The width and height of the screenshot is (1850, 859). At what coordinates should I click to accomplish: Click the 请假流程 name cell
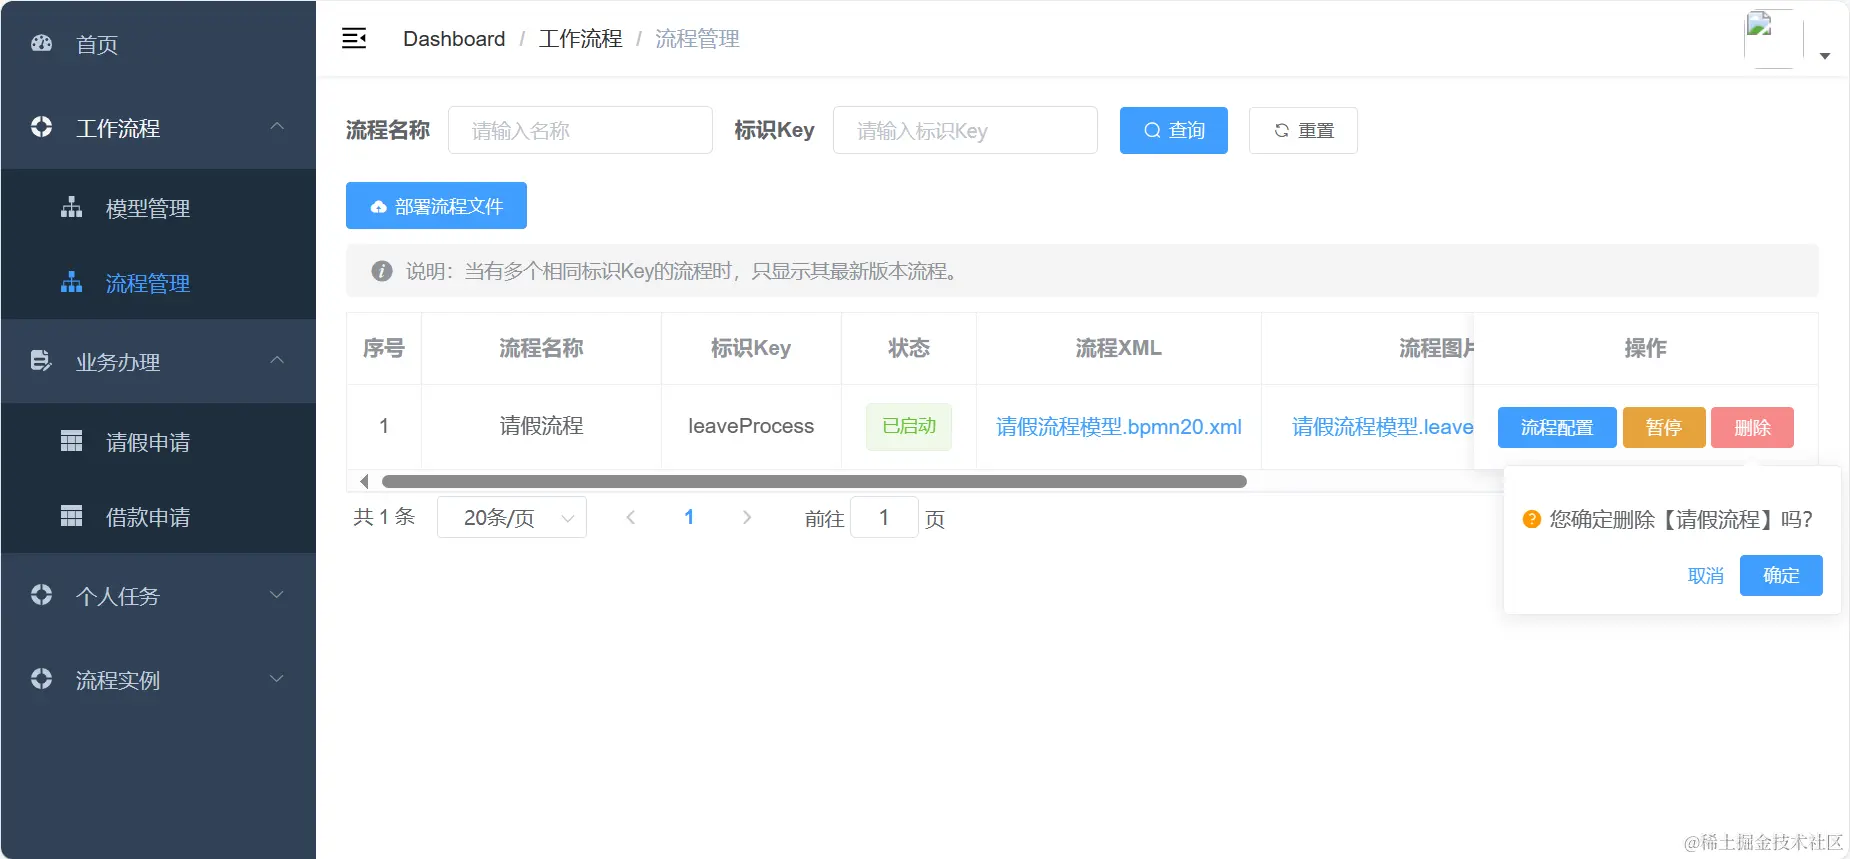(541, 426)
